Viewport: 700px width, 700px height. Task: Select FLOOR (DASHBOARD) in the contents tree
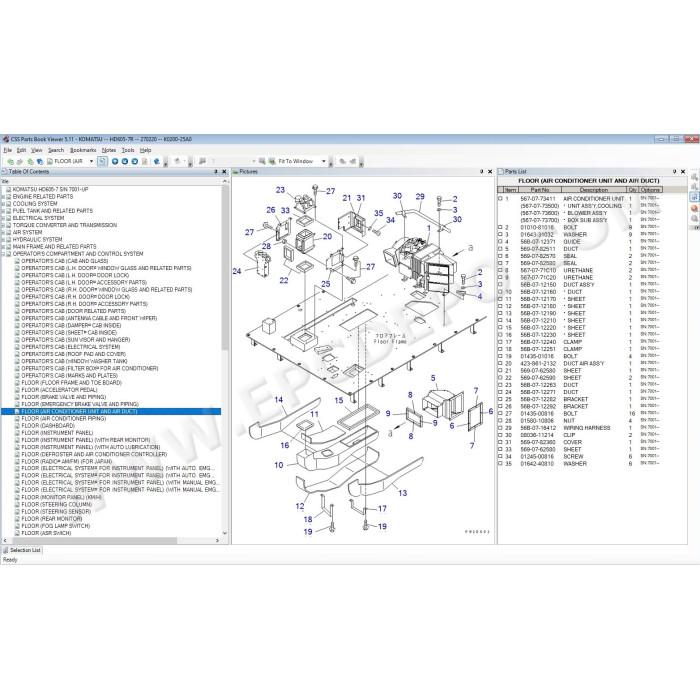click(x=48, y=425)
